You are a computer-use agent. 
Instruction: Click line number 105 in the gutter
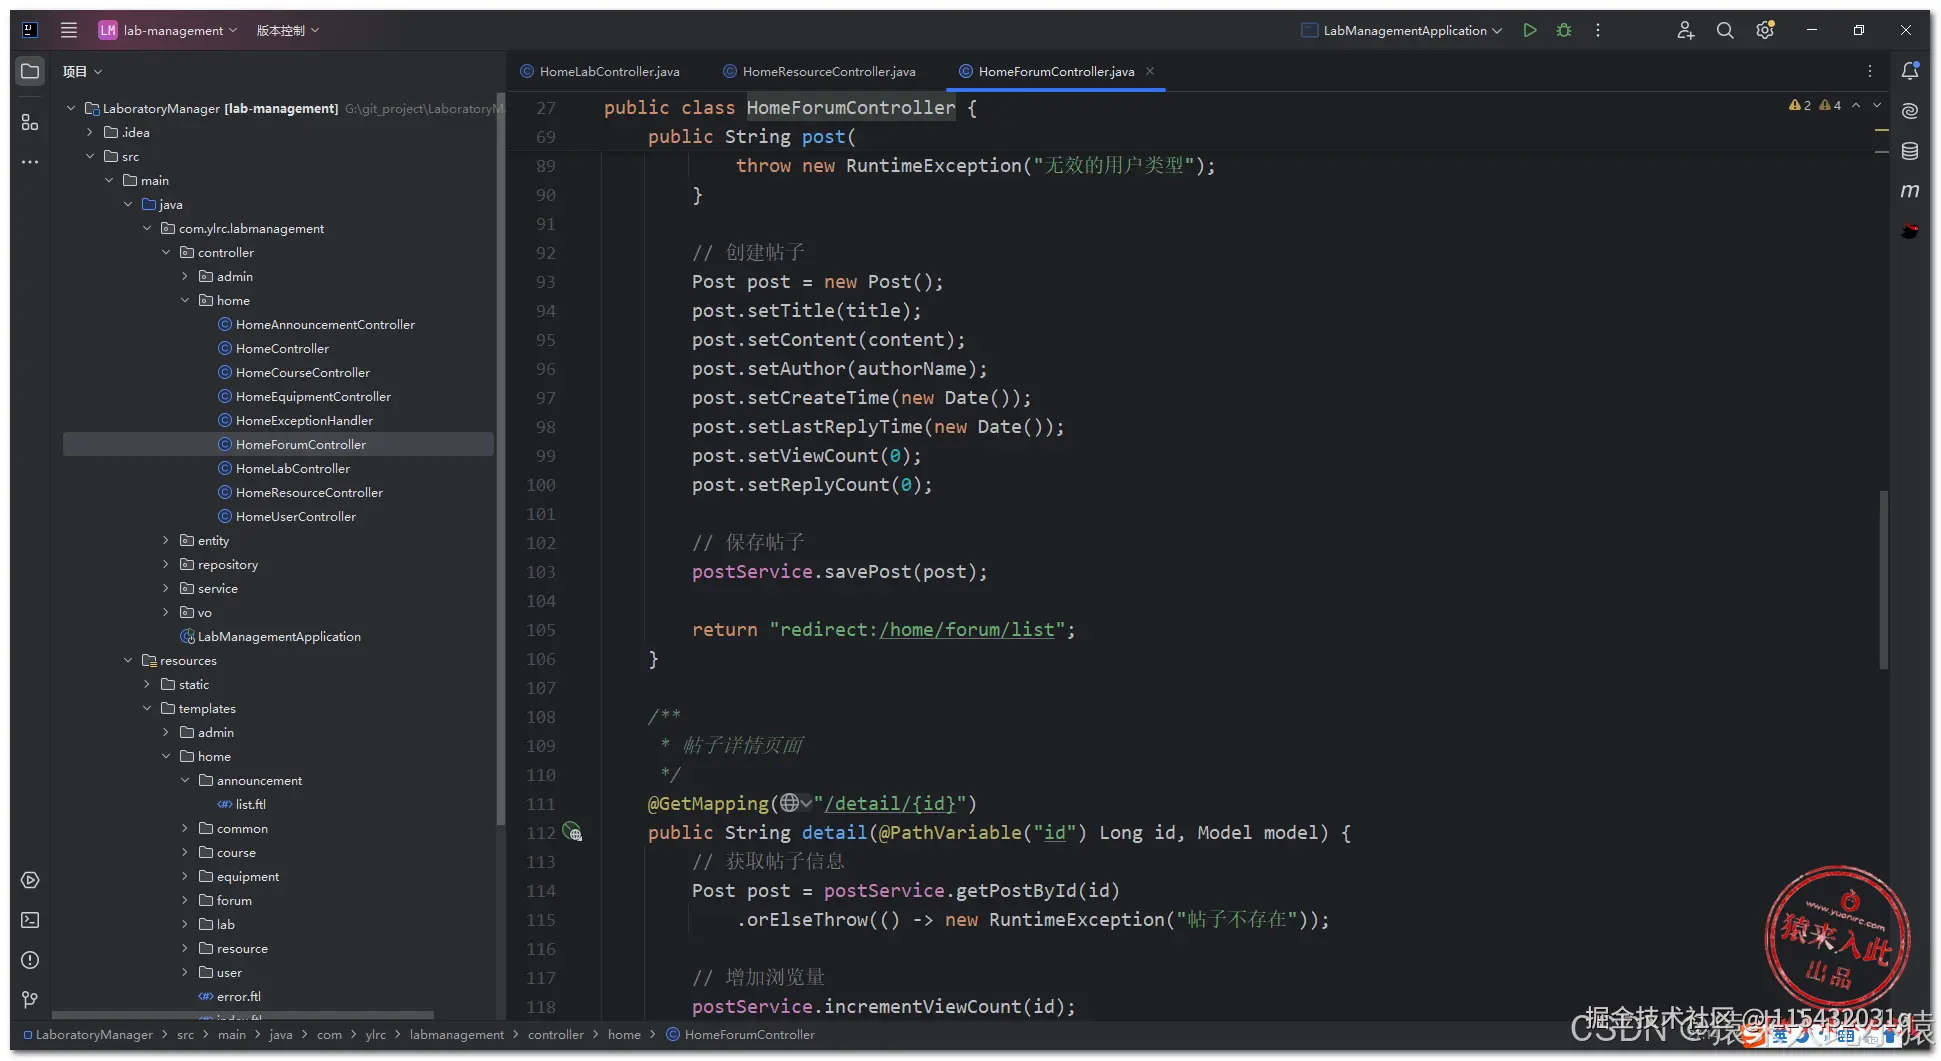coord(541,629)
